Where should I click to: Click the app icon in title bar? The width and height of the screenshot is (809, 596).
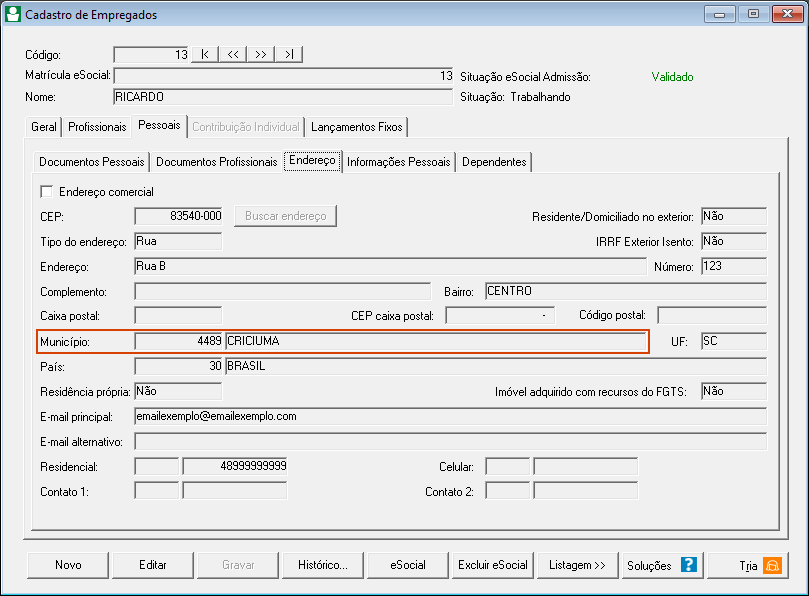(x=14, y=15)
